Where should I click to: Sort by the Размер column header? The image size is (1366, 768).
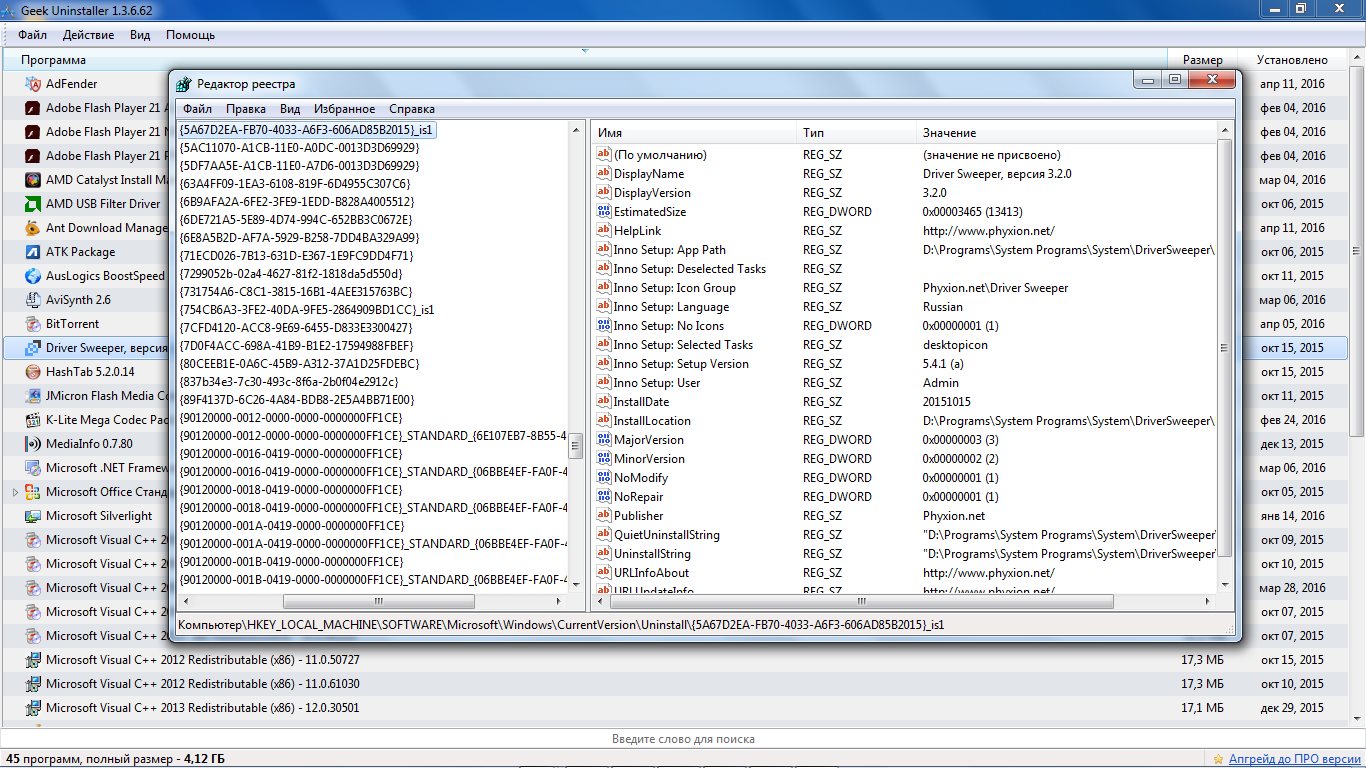tap(1201, 60)
